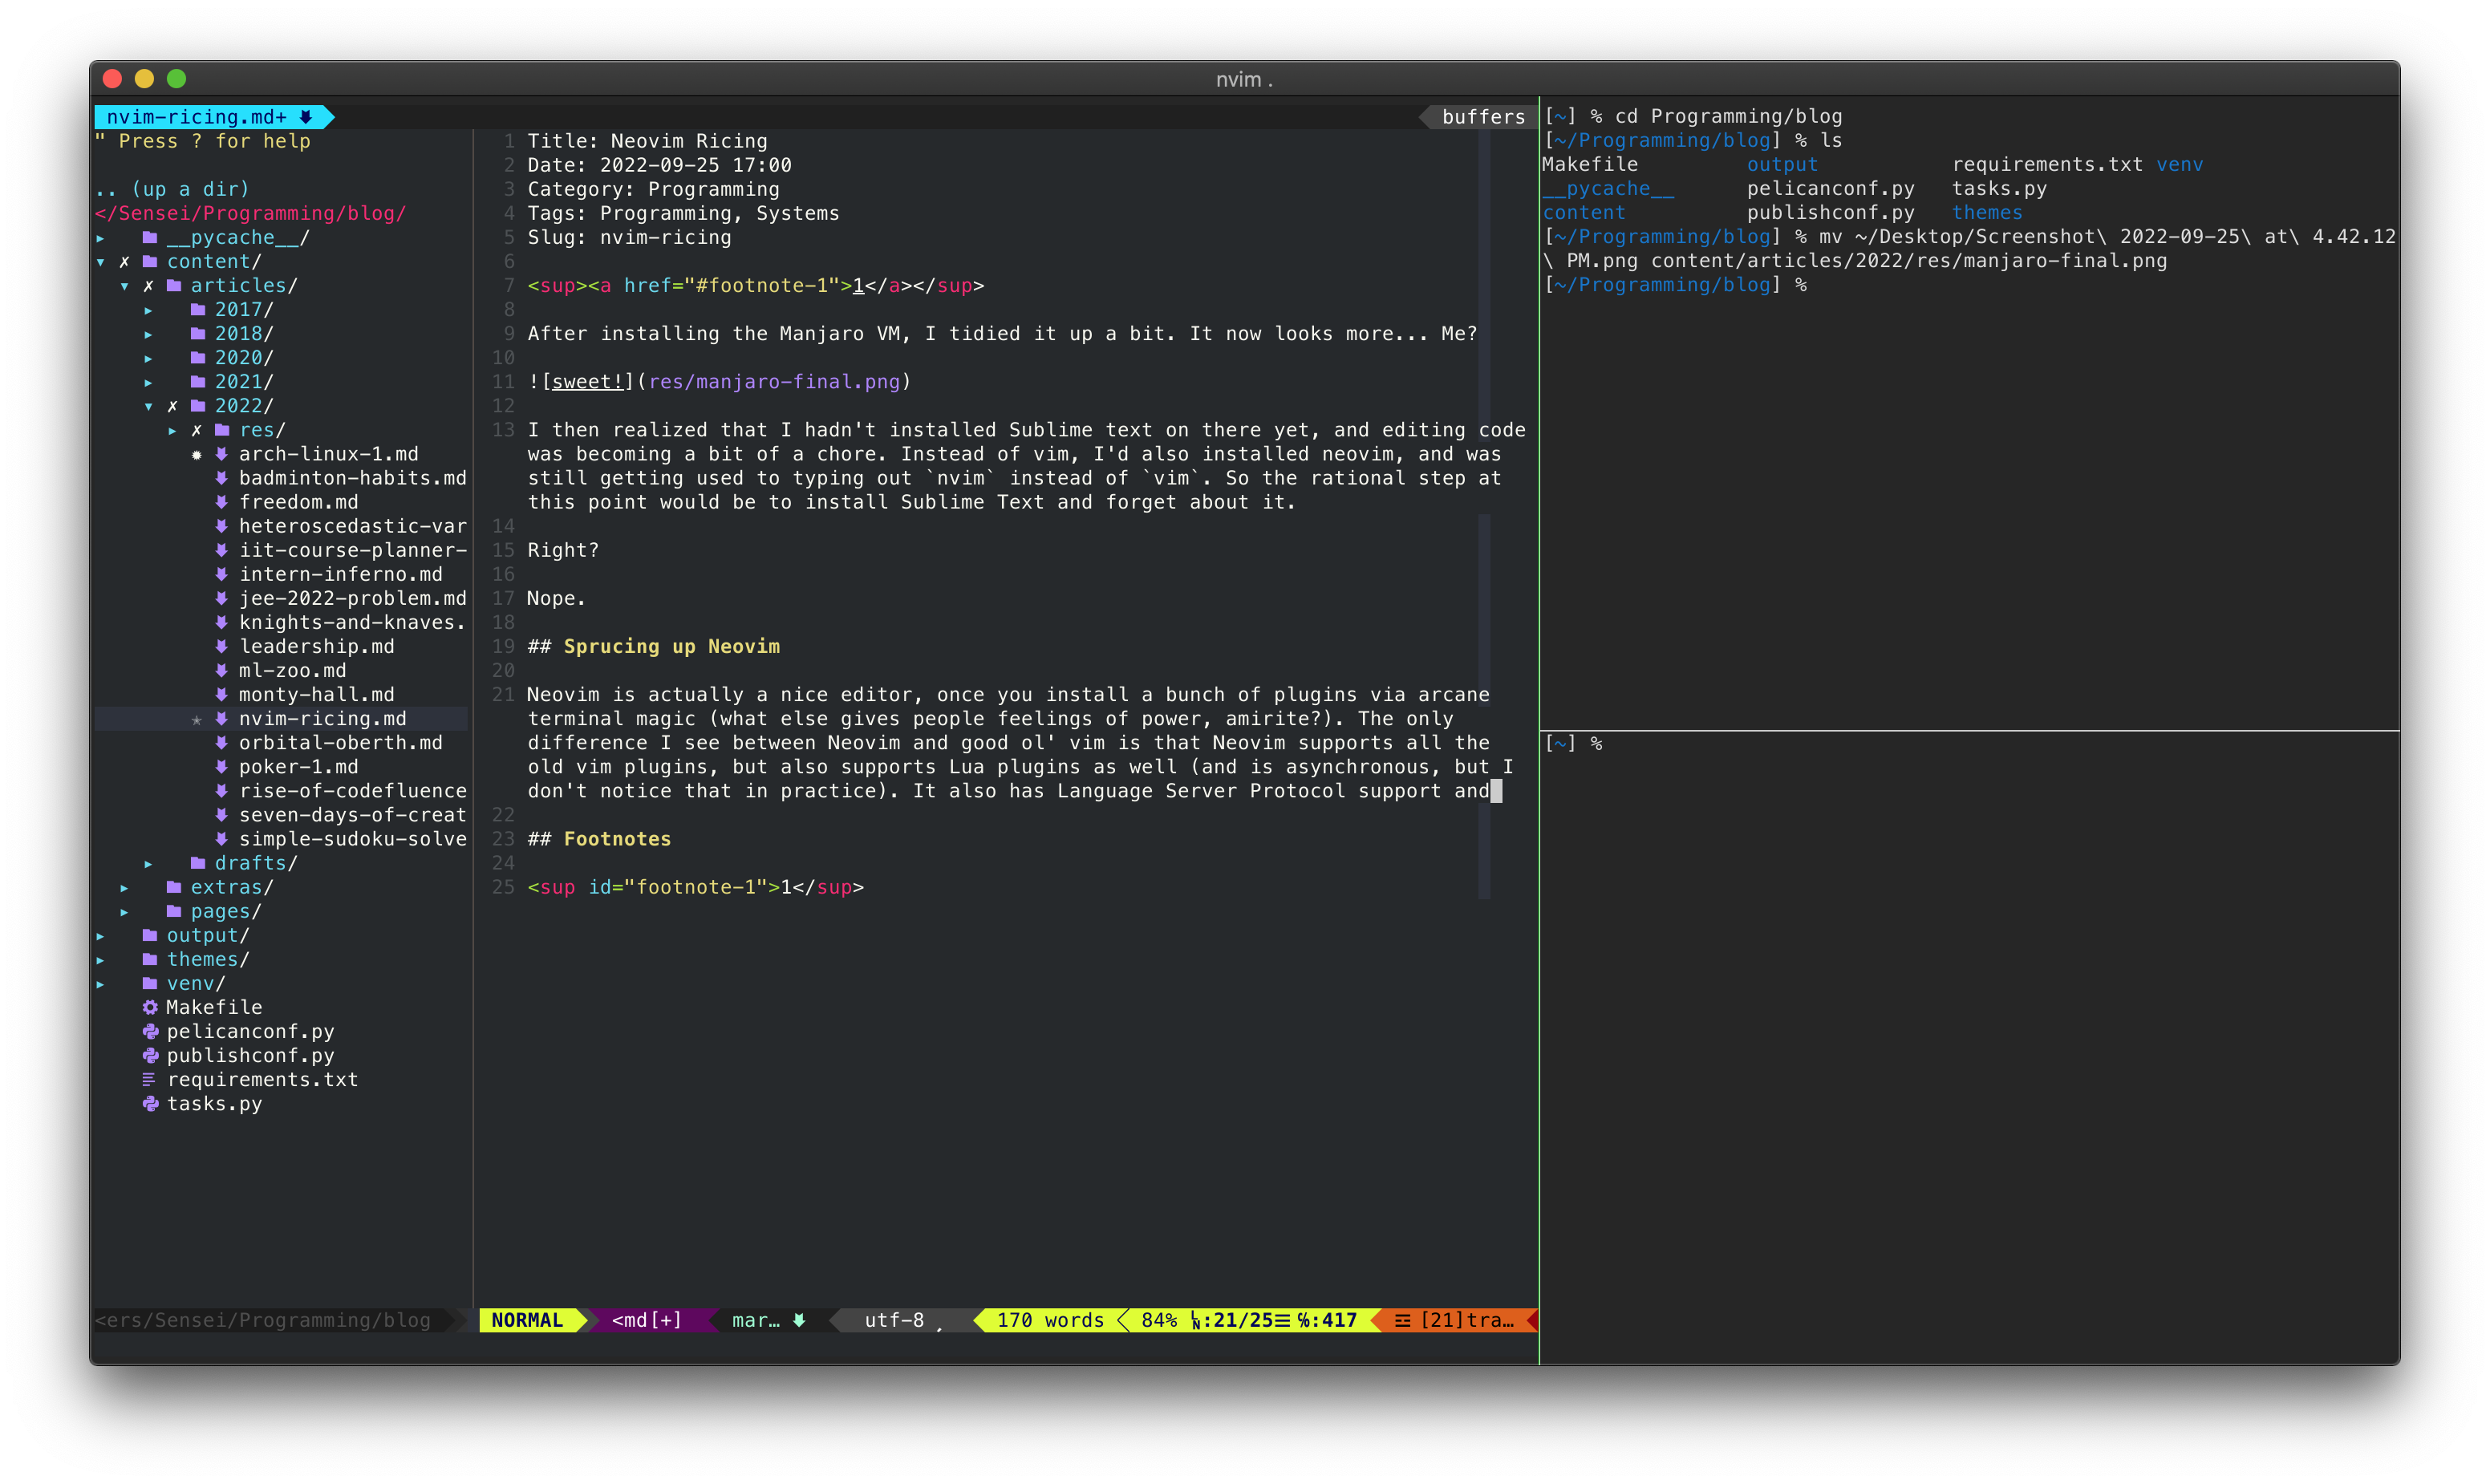Click the minimap scrollbar beside the editor text
This screenshot has width=2490, height=1484.
point(1484,515)
